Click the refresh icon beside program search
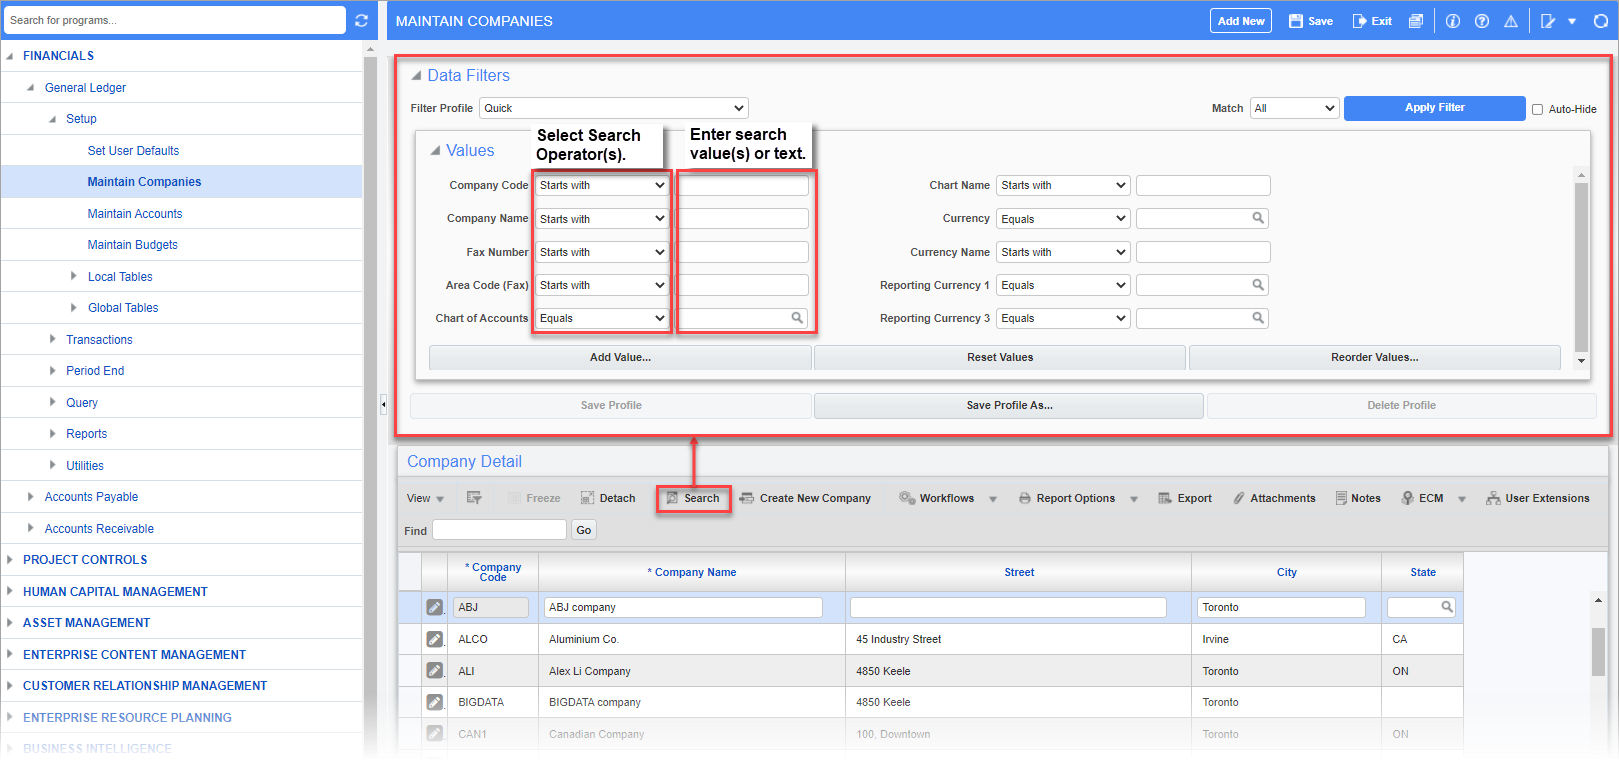Image resolution: width=1619 pixels, height=760 pixels. tap(361, 20)
